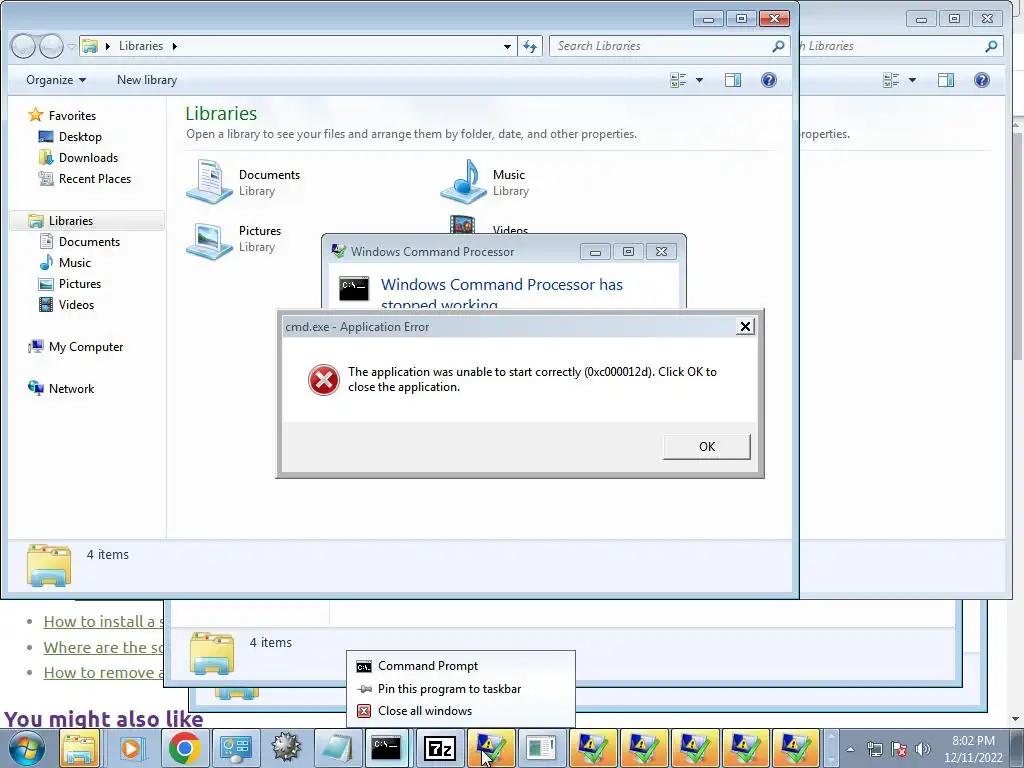Open Action Center flag in the system tray
Screen dimensions: 1024x768
click(x=899, y=749)
